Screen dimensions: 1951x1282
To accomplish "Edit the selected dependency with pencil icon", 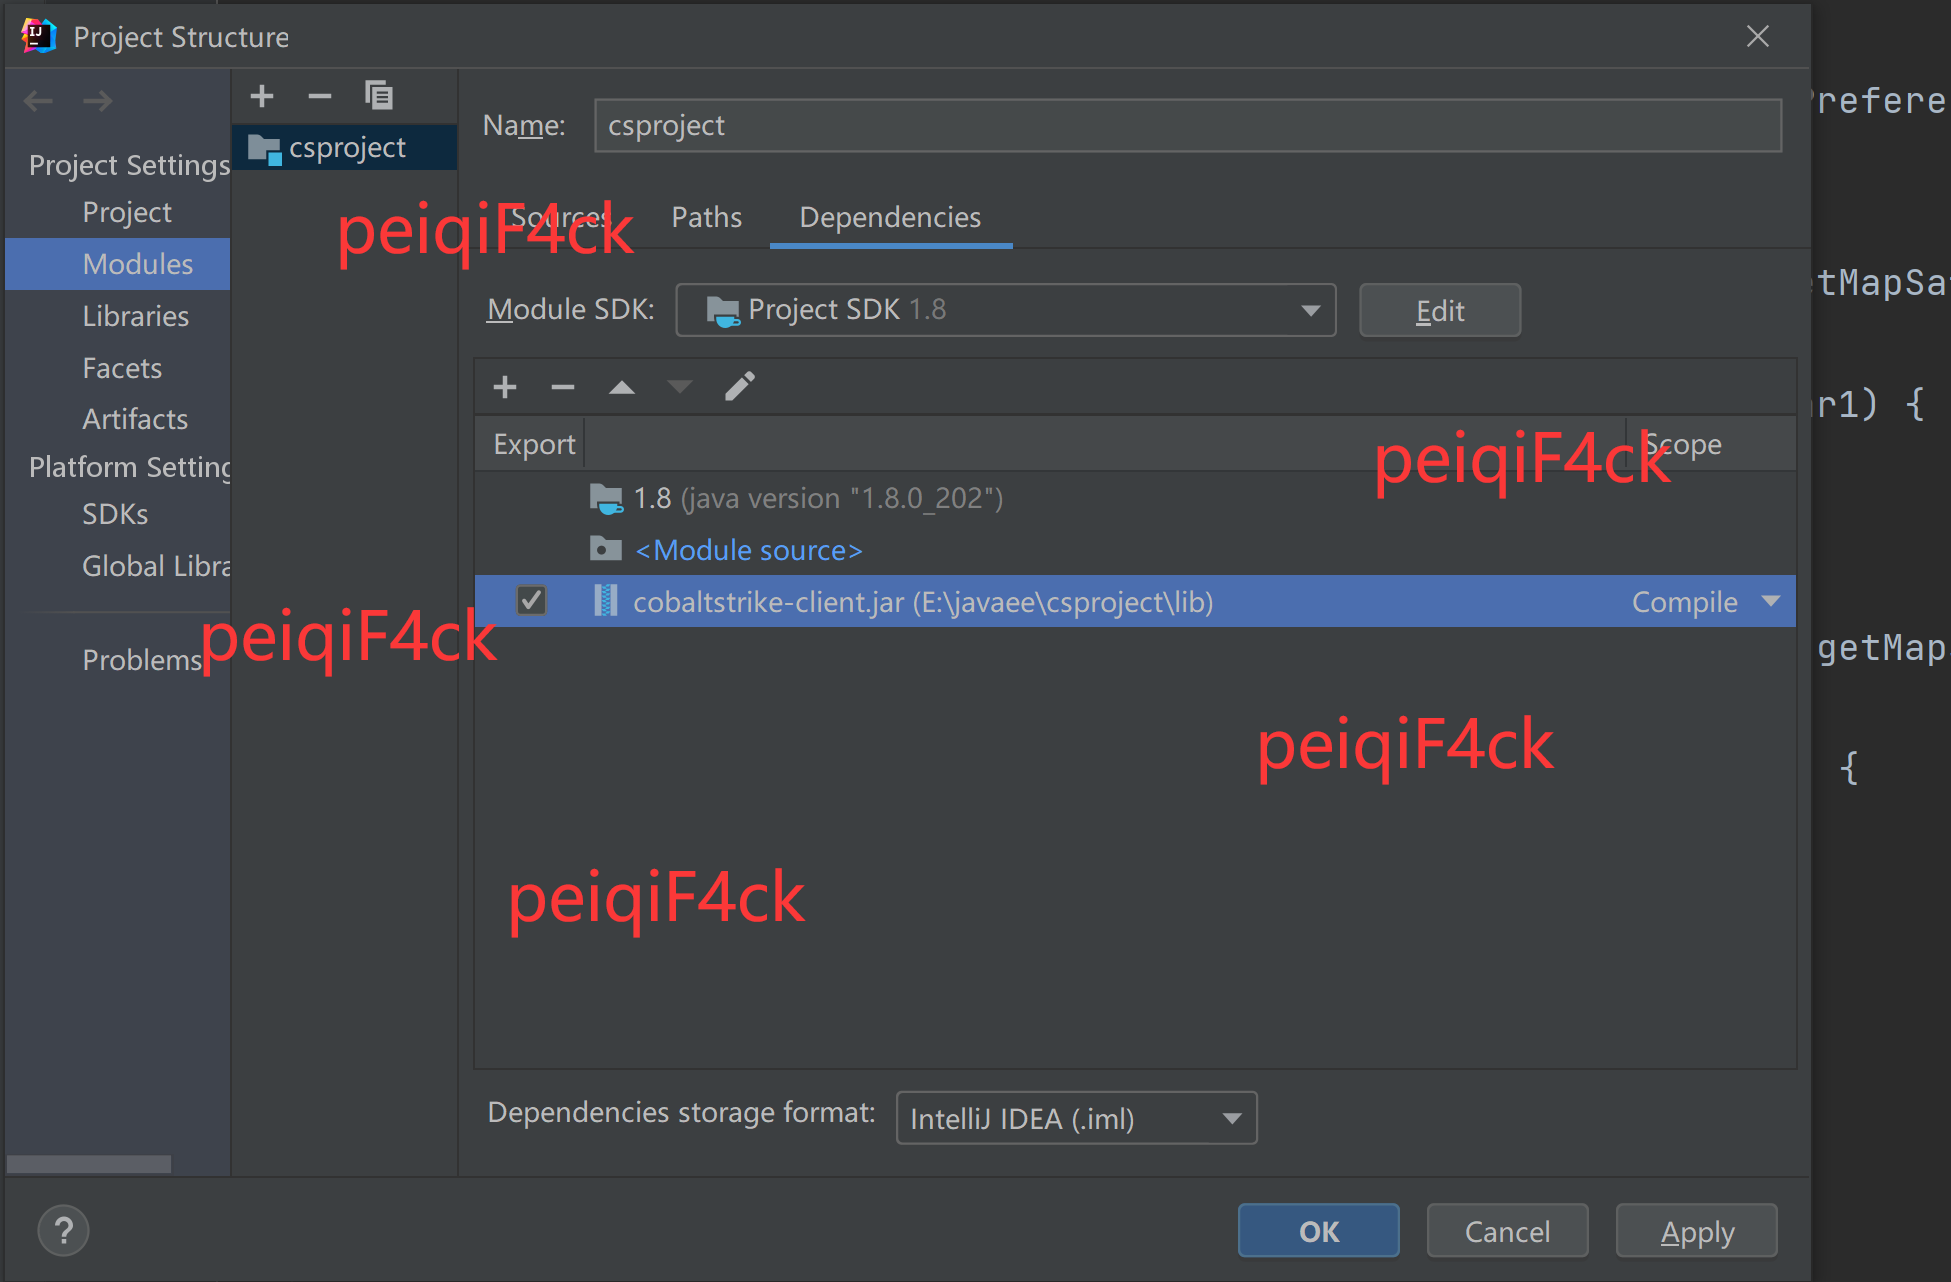I will (740, 387).
